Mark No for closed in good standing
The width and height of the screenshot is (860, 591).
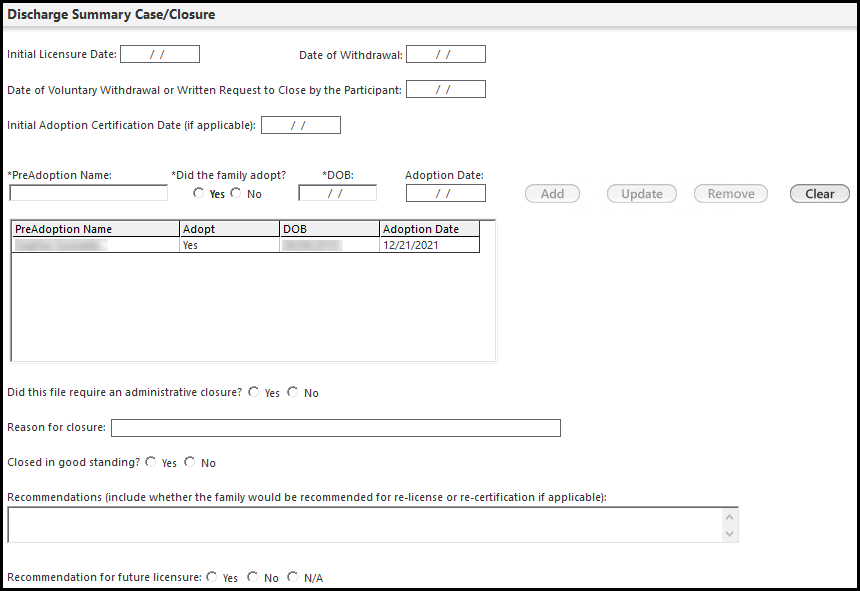[190, 463]
